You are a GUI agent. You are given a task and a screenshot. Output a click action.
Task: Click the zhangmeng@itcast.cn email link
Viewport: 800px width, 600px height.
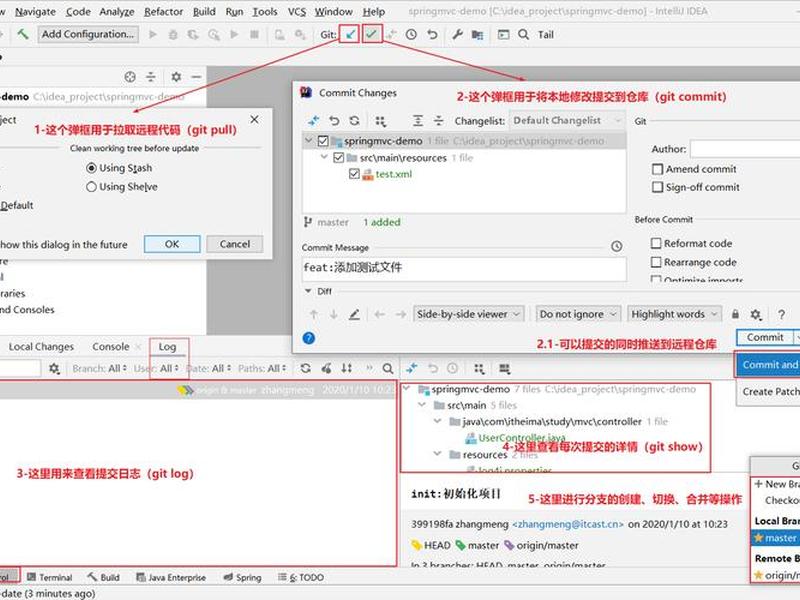[568, 524]
